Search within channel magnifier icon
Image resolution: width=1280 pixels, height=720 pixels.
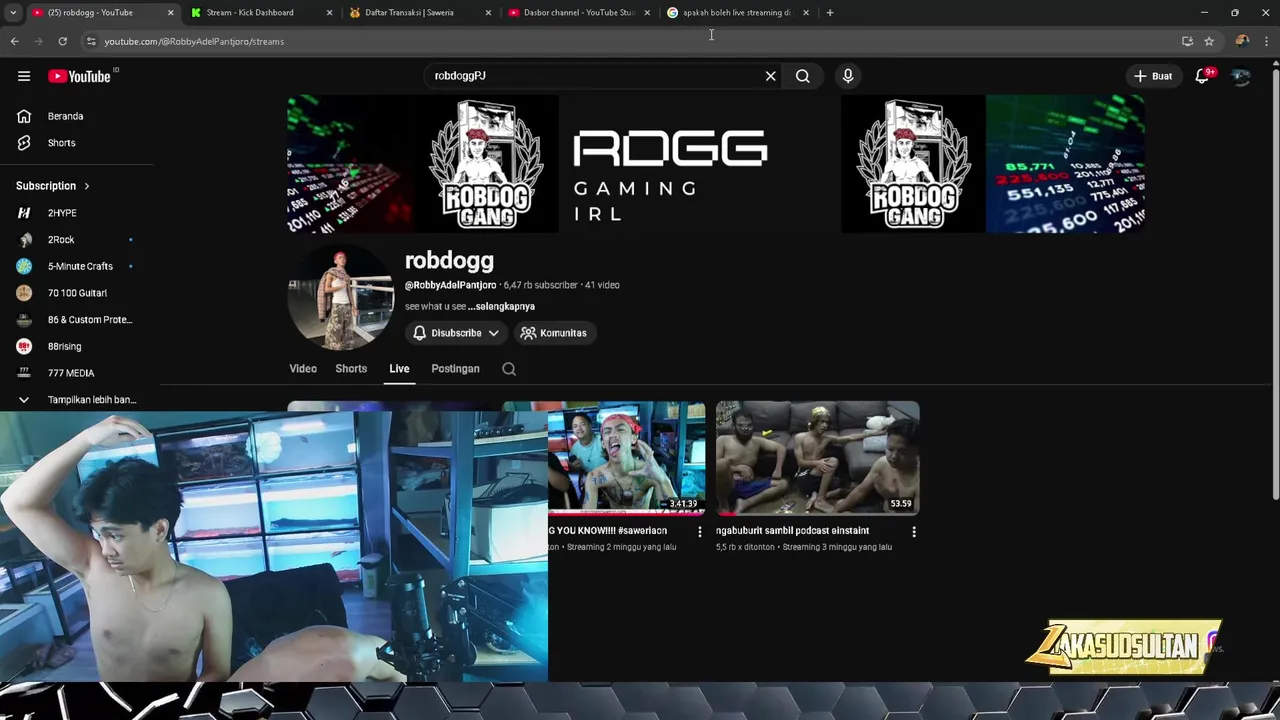tap(509, 369)
